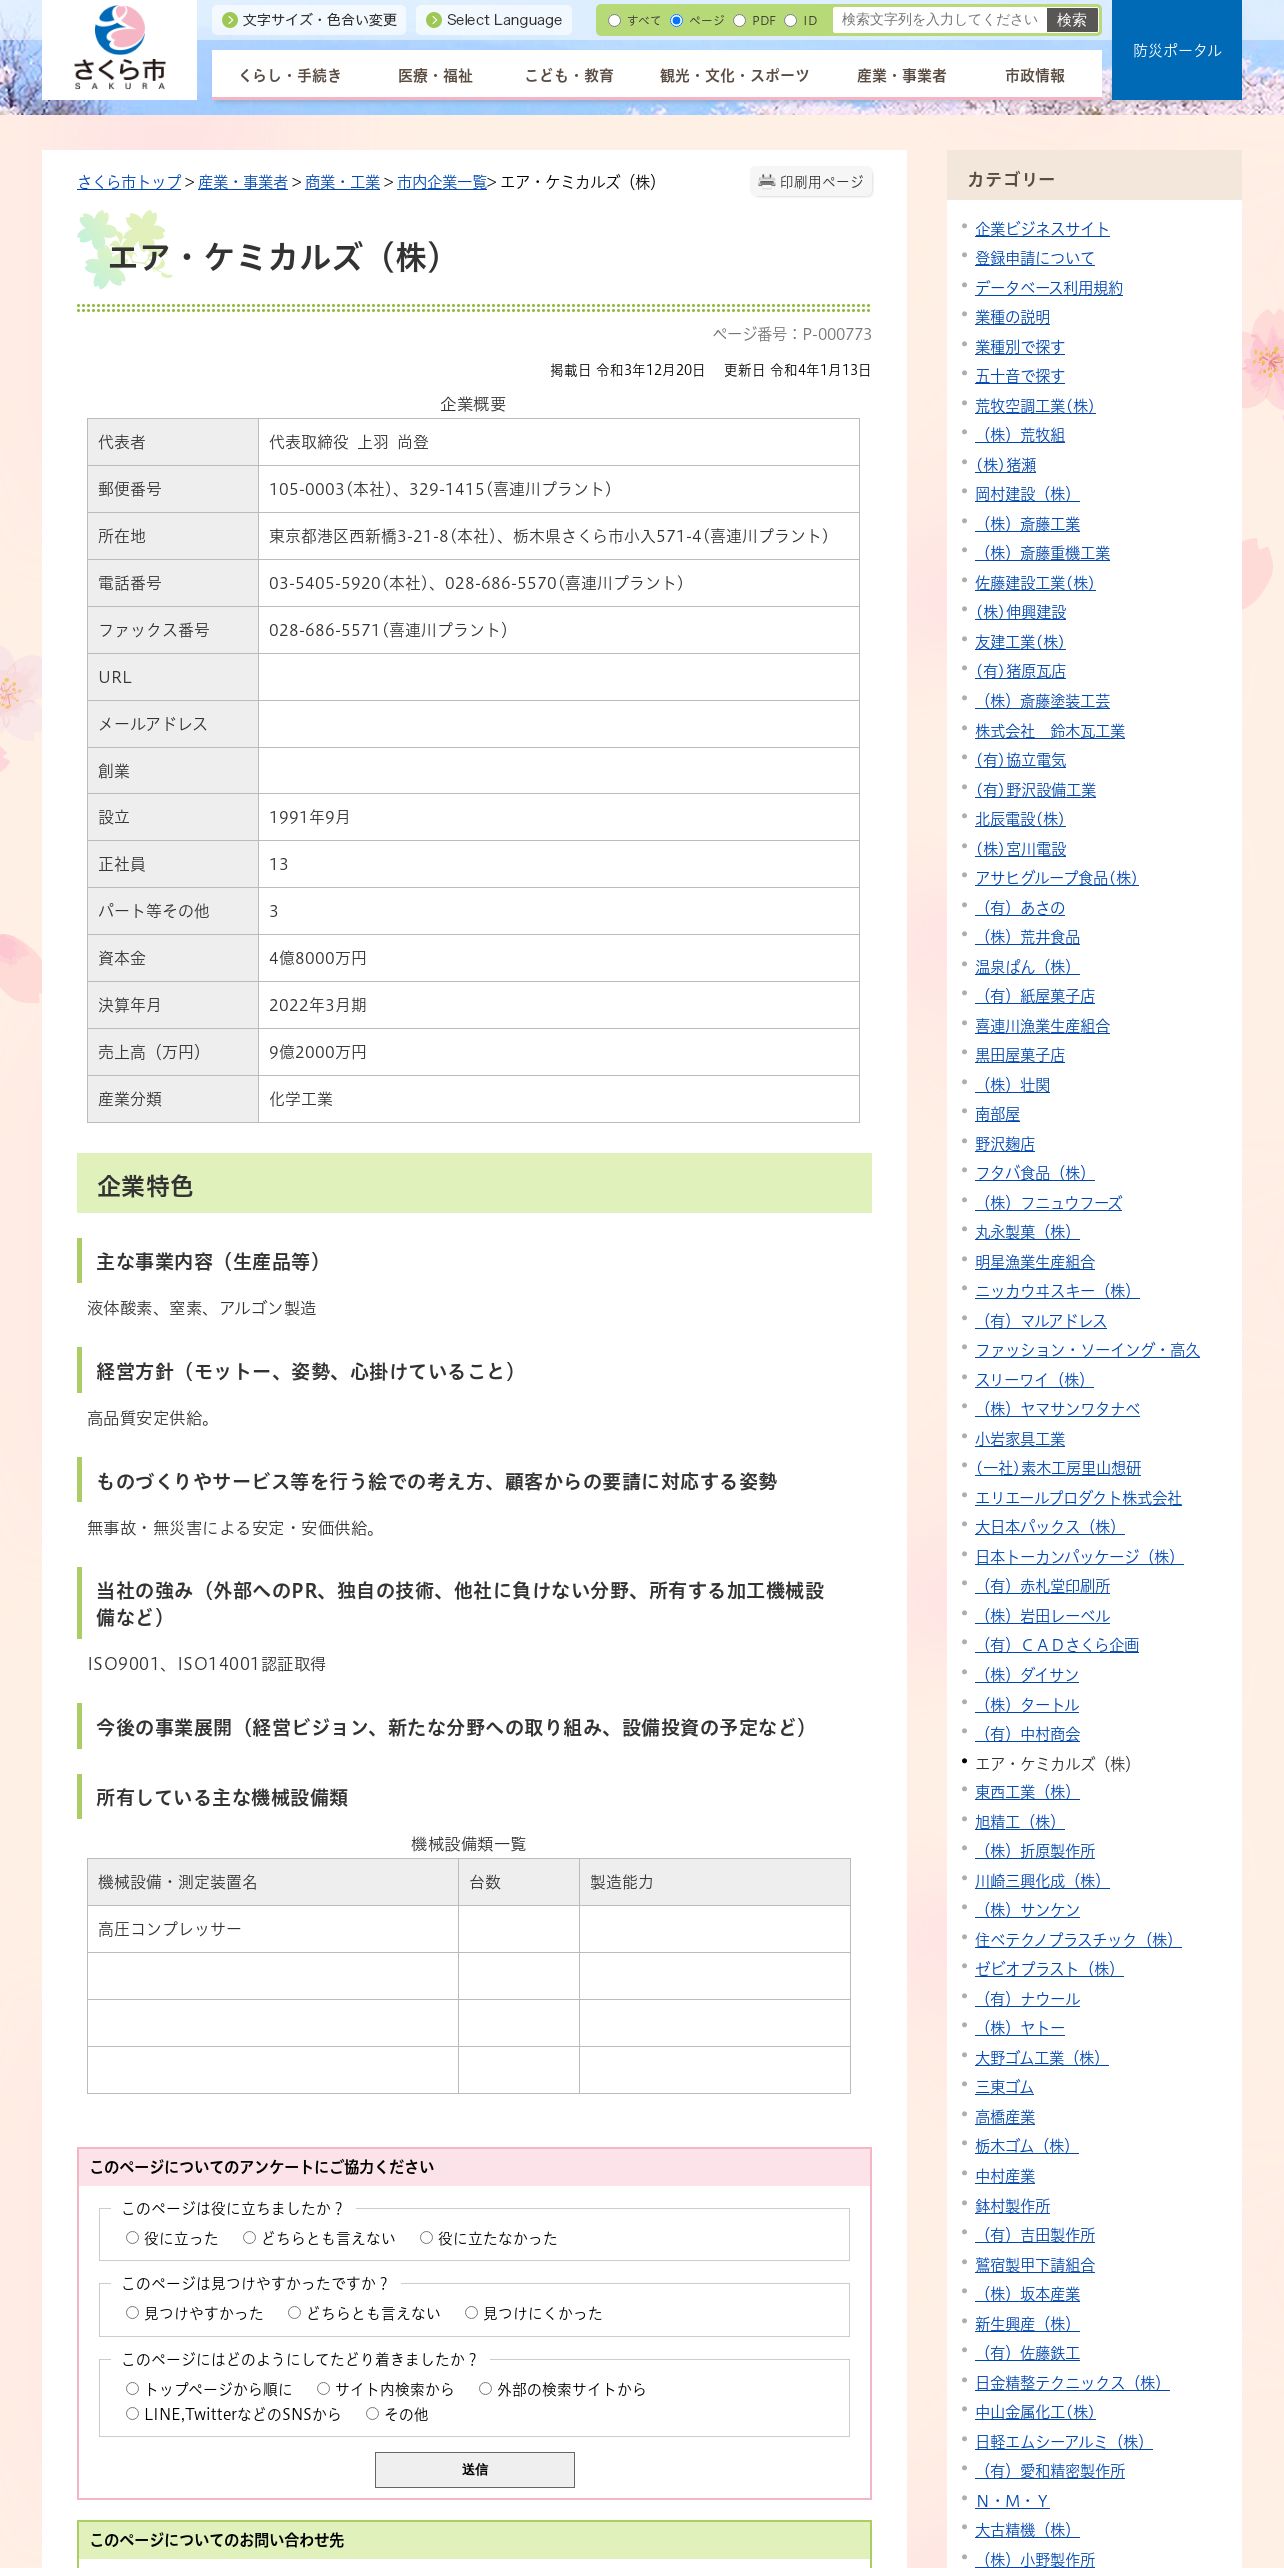Select LINE,TwitterなどのSNSから radio option
Screen dimensions: 1284x2568
click(132, 2413)
